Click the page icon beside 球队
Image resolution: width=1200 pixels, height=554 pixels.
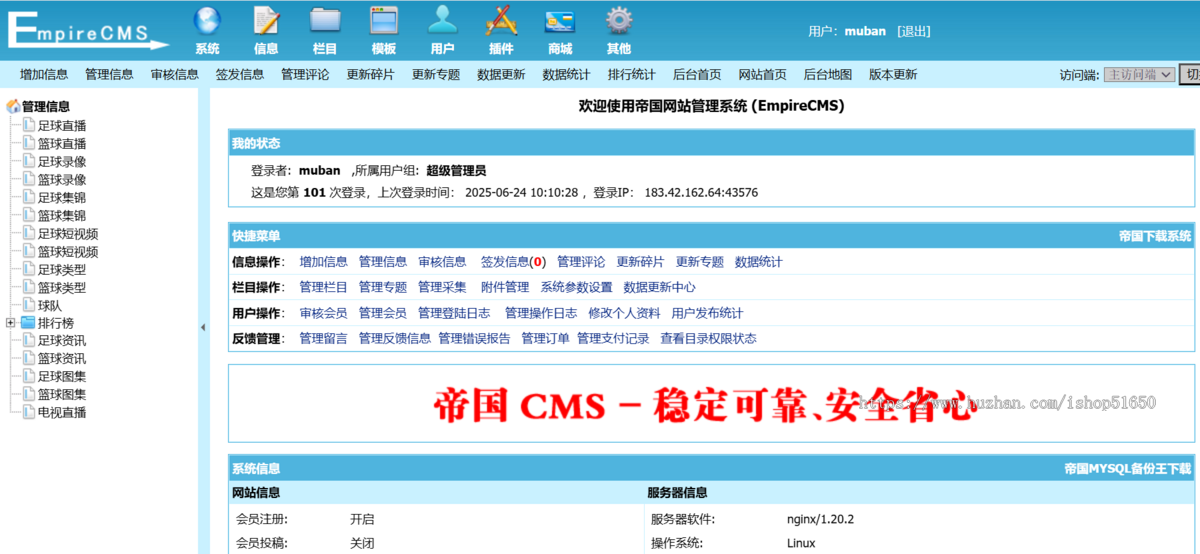[29, 305]
